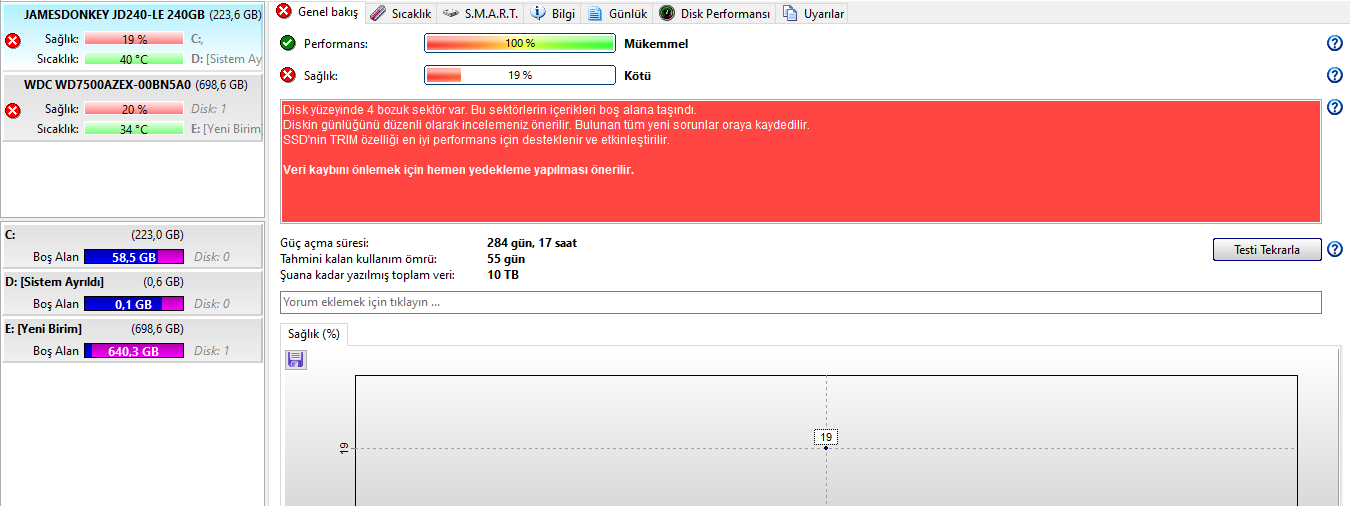Select JAMESDONKEY JD240-LE 240GB disk

(x=133, y=35)
